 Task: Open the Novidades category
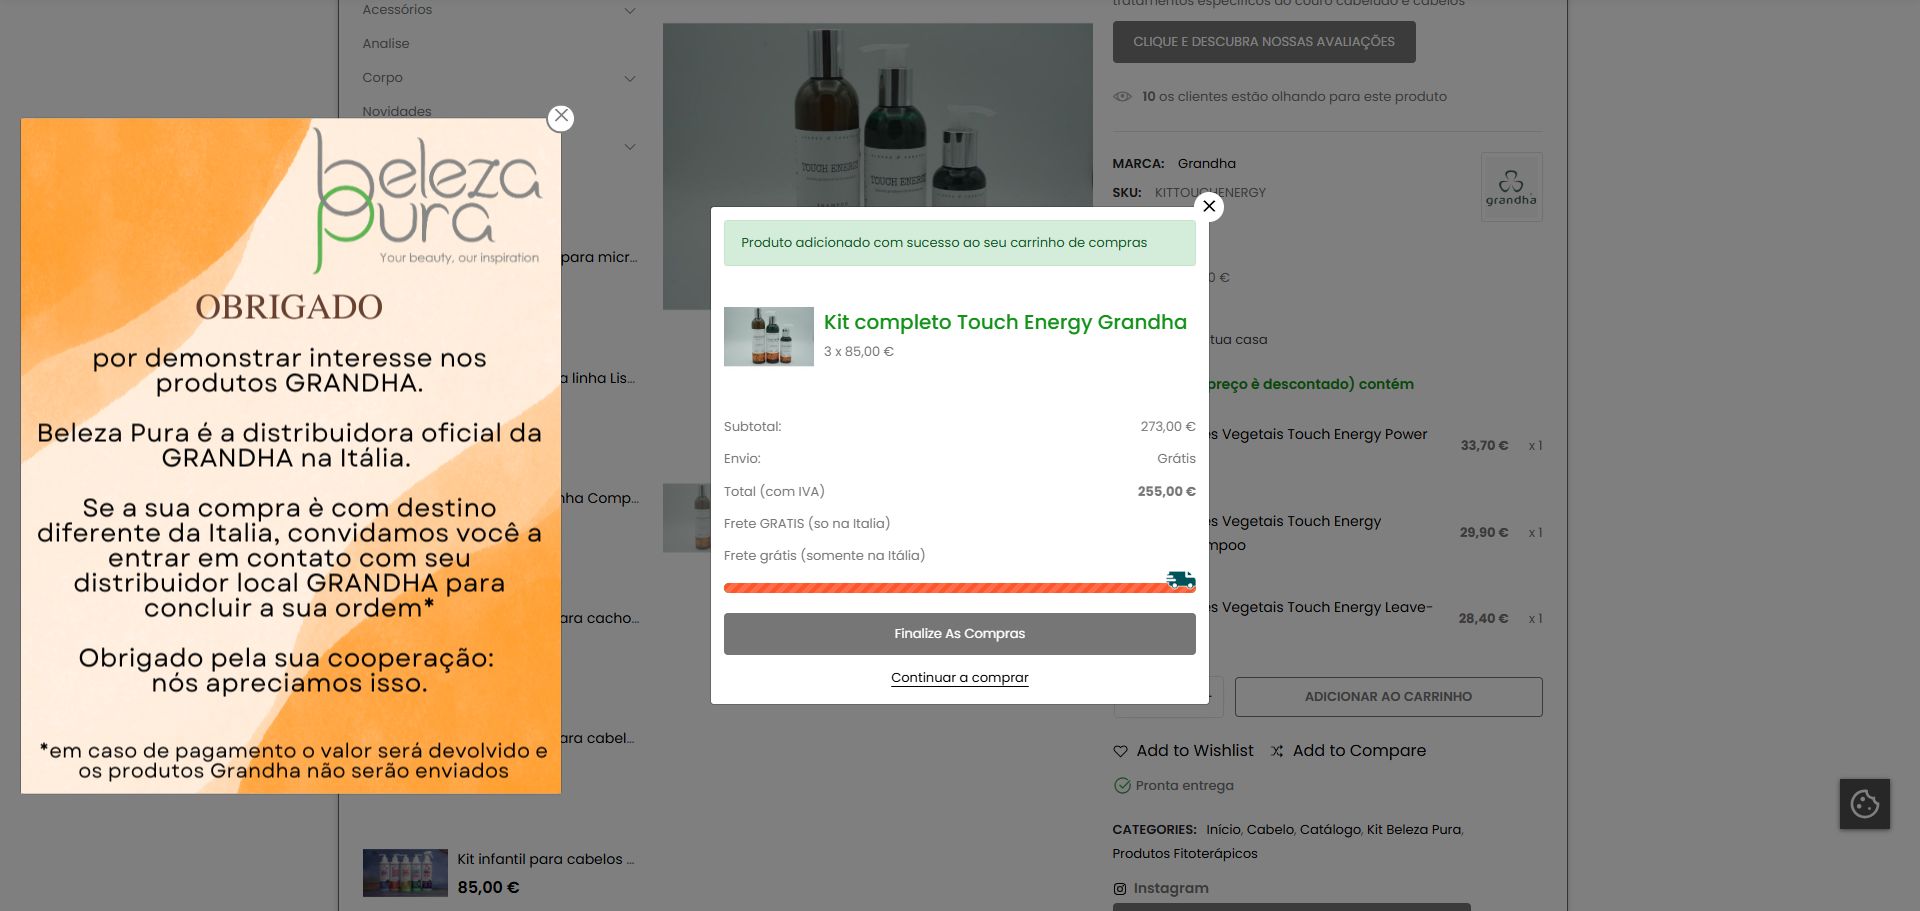397,111
